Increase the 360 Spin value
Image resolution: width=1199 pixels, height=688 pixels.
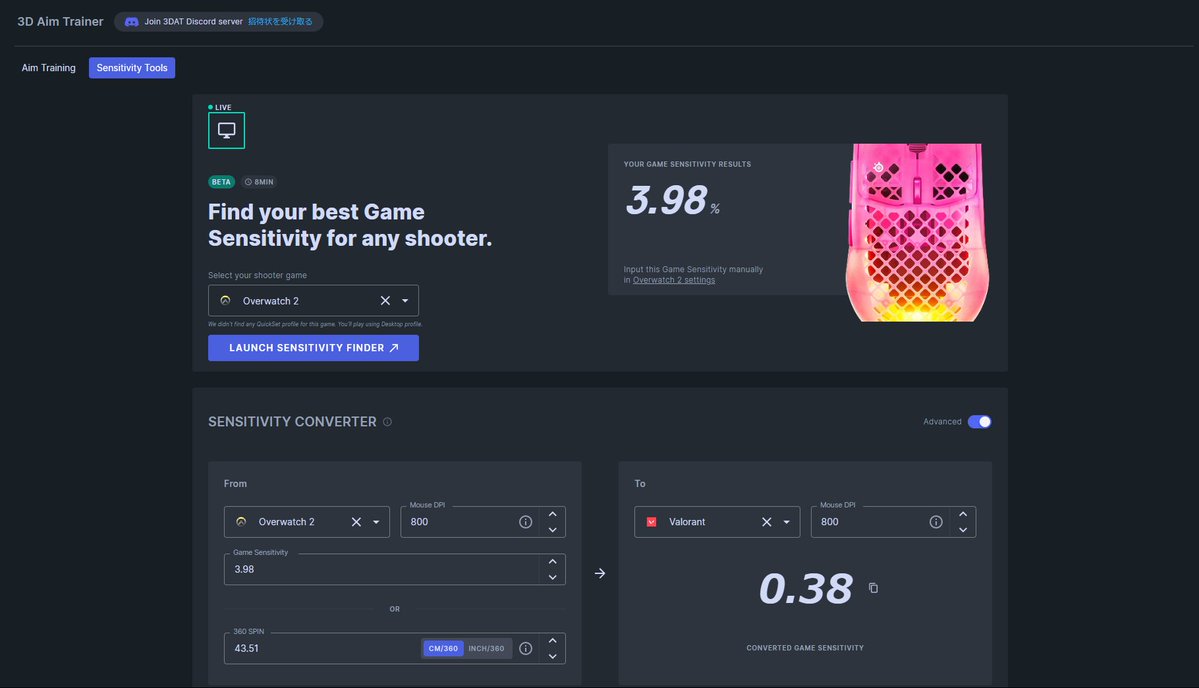tap(552, 641)
